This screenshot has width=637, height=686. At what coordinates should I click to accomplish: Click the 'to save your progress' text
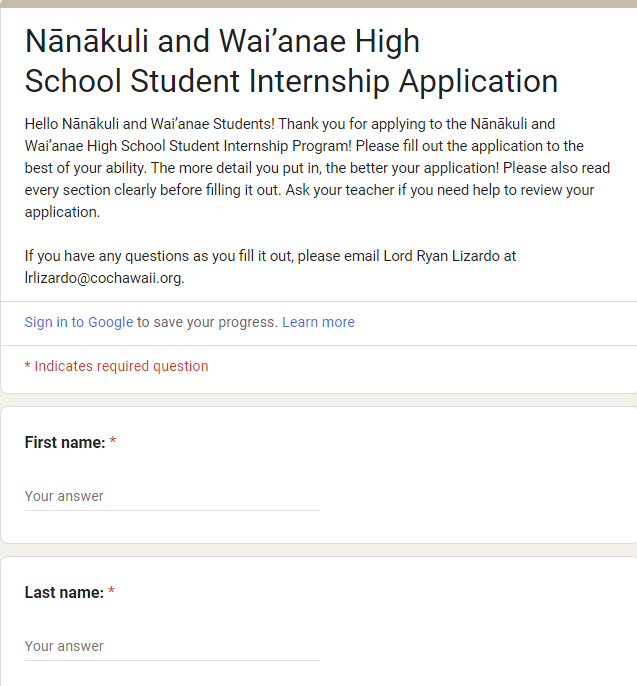(207, 322)
